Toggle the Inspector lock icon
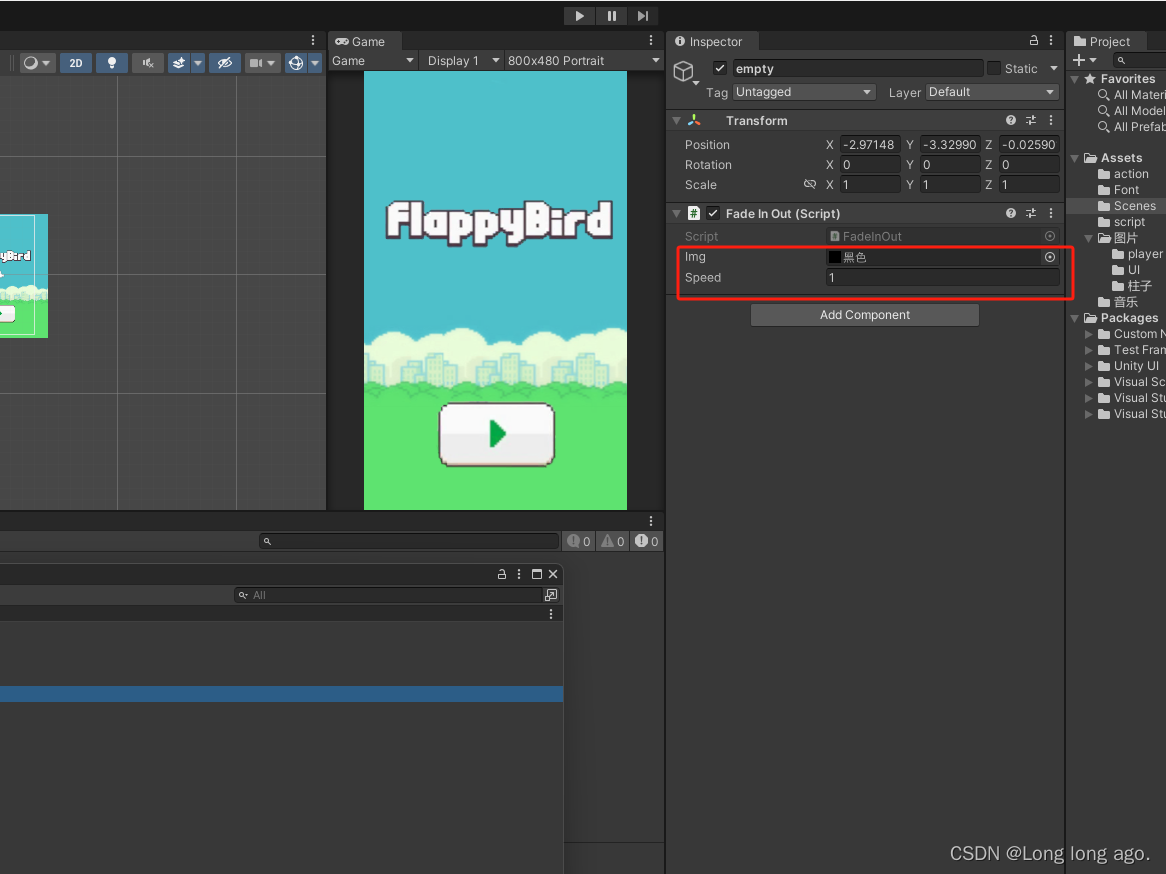The image size is (1166, 874). click(1034, 40)
